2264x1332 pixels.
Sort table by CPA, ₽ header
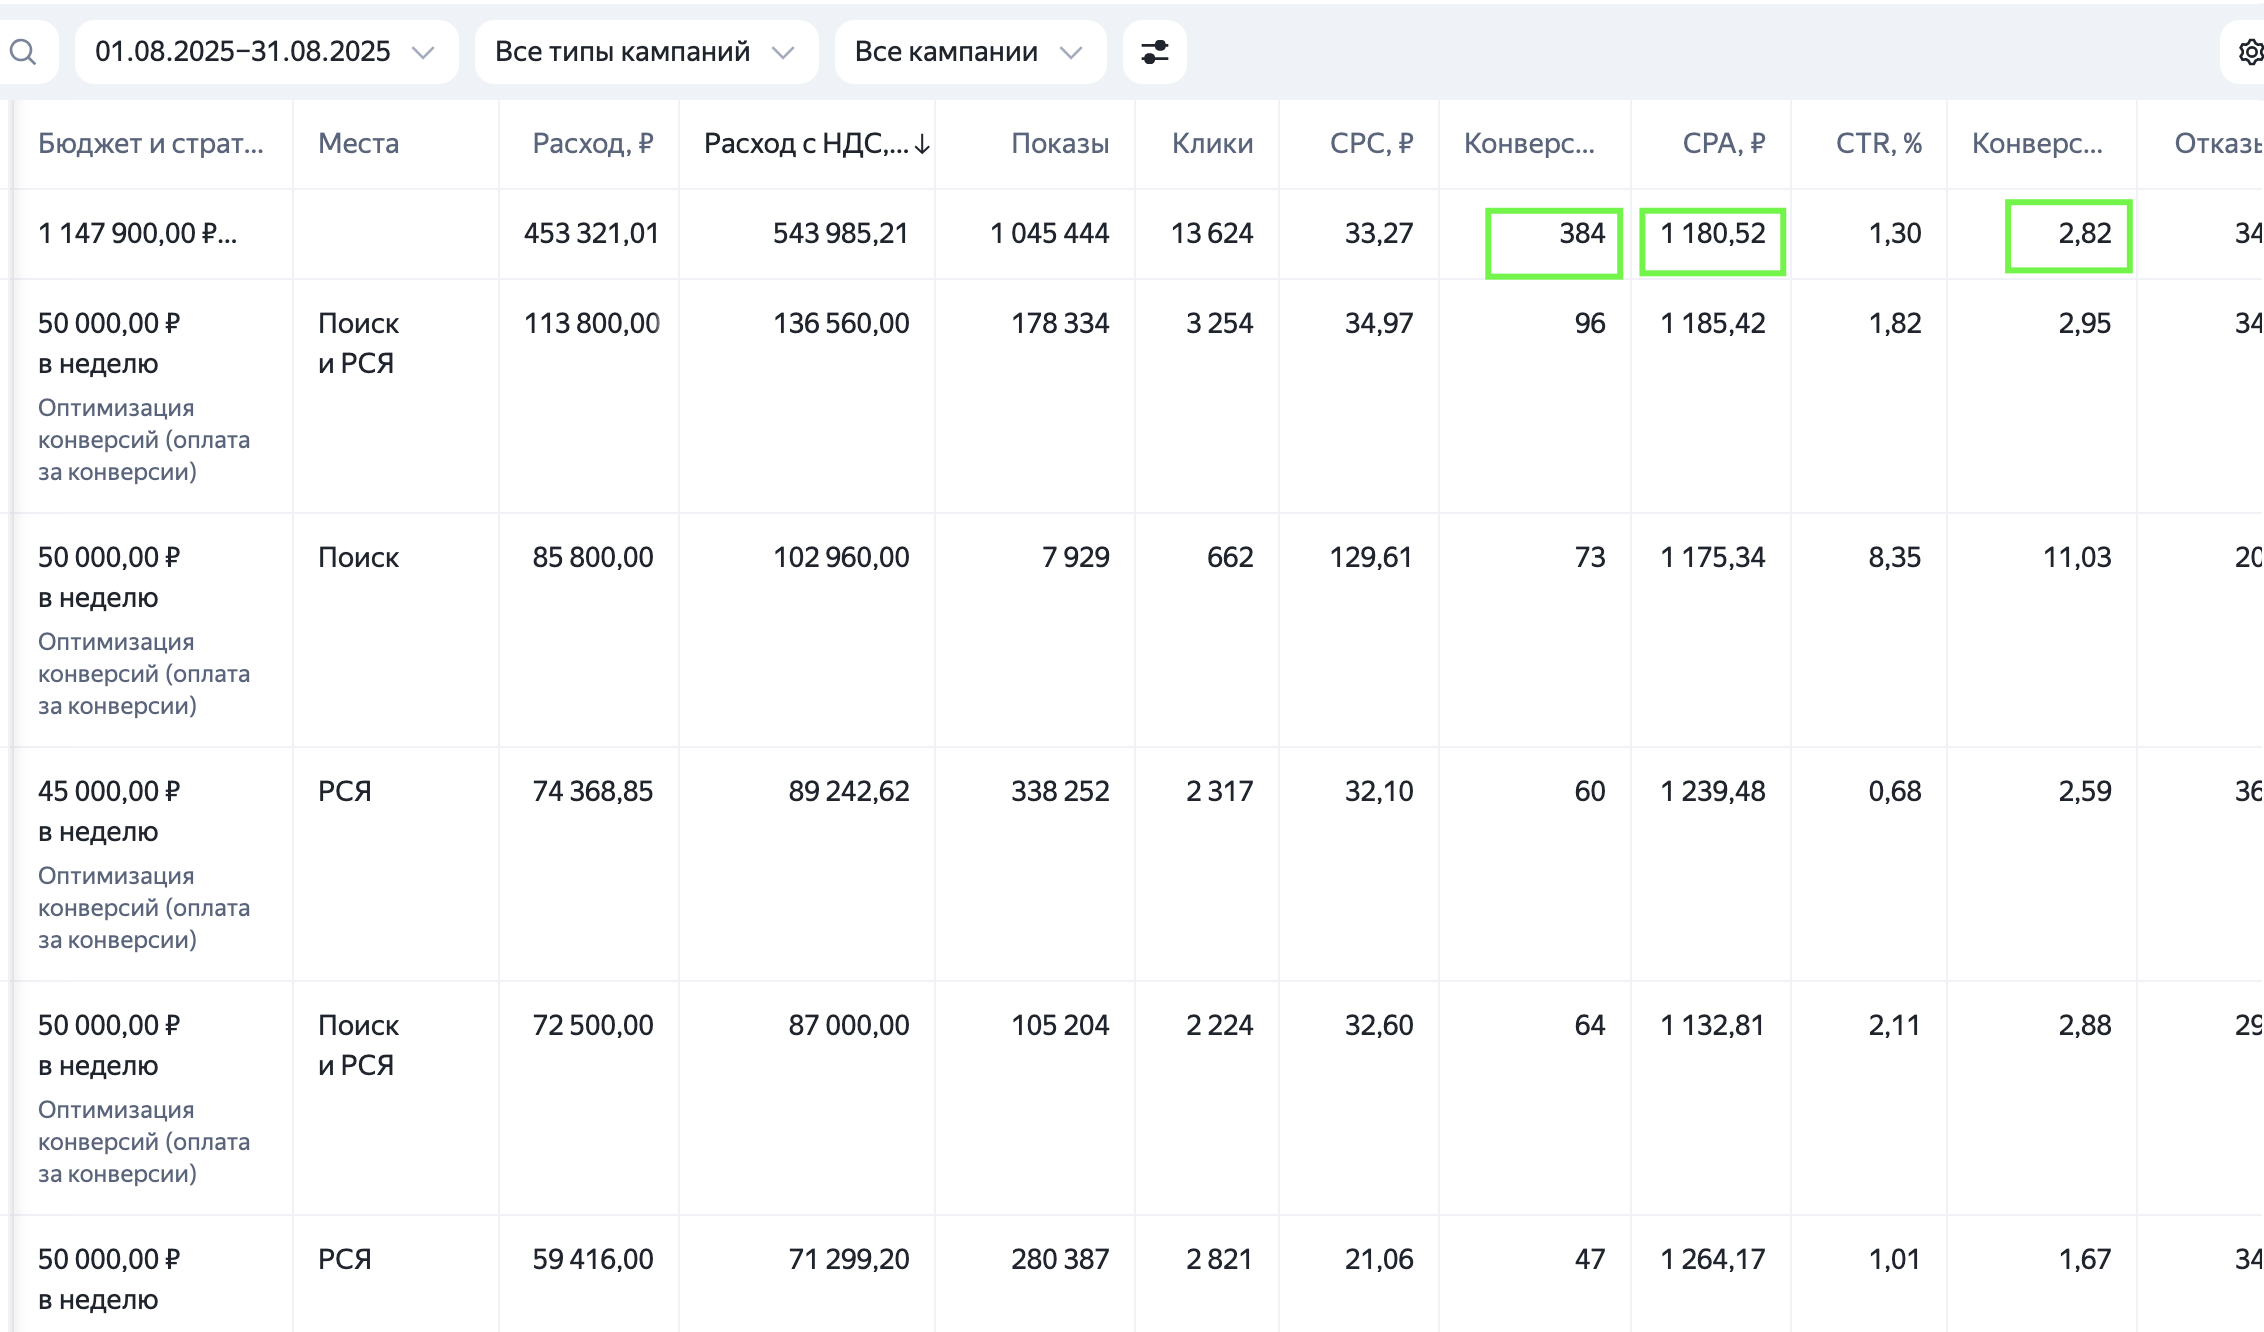pyautogui.click(x=1723, y=144)
